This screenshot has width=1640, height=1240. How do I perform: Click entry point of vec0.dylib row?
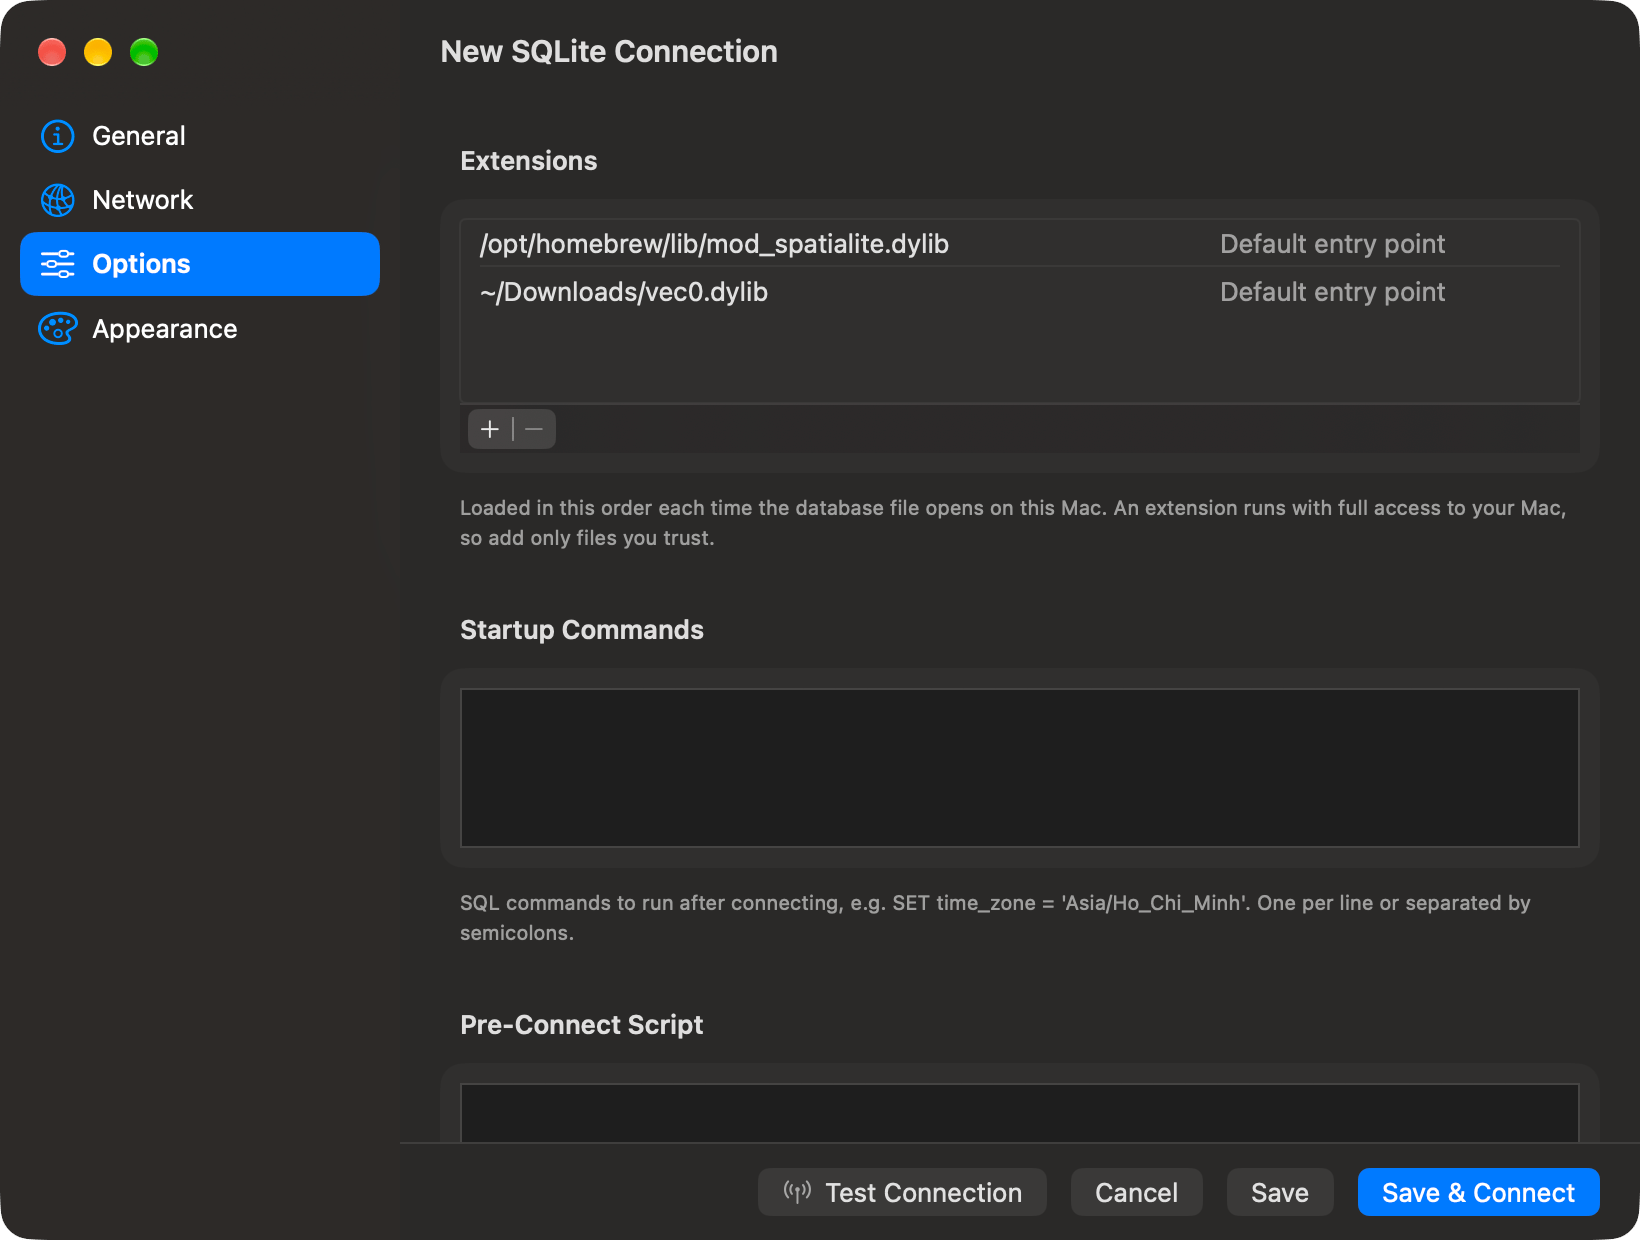1332,292
